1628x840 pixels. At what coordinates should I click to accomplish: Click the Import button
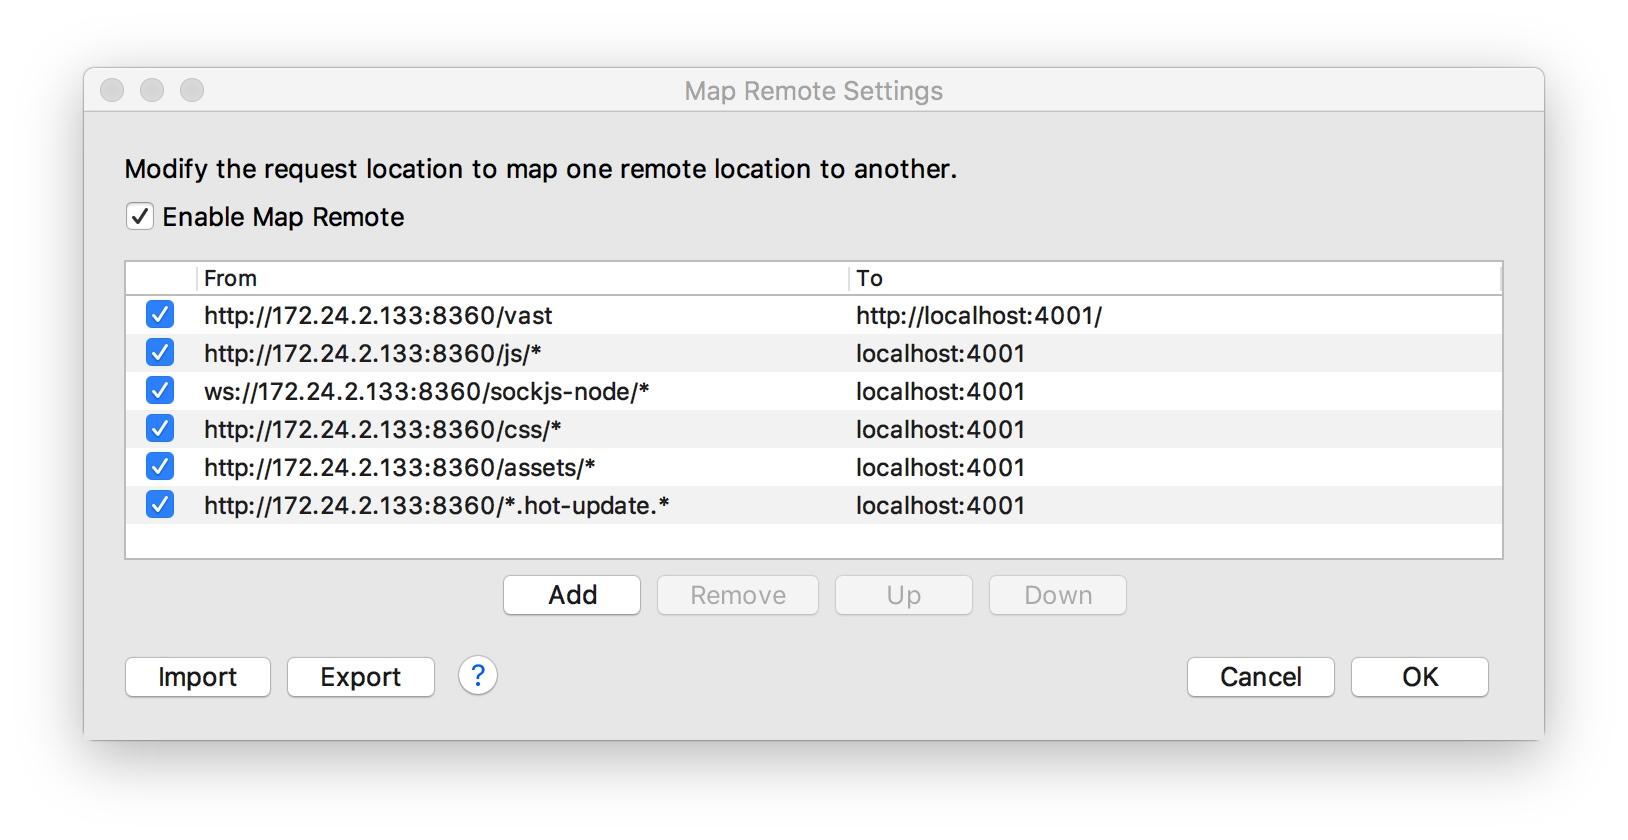(198, 677)
